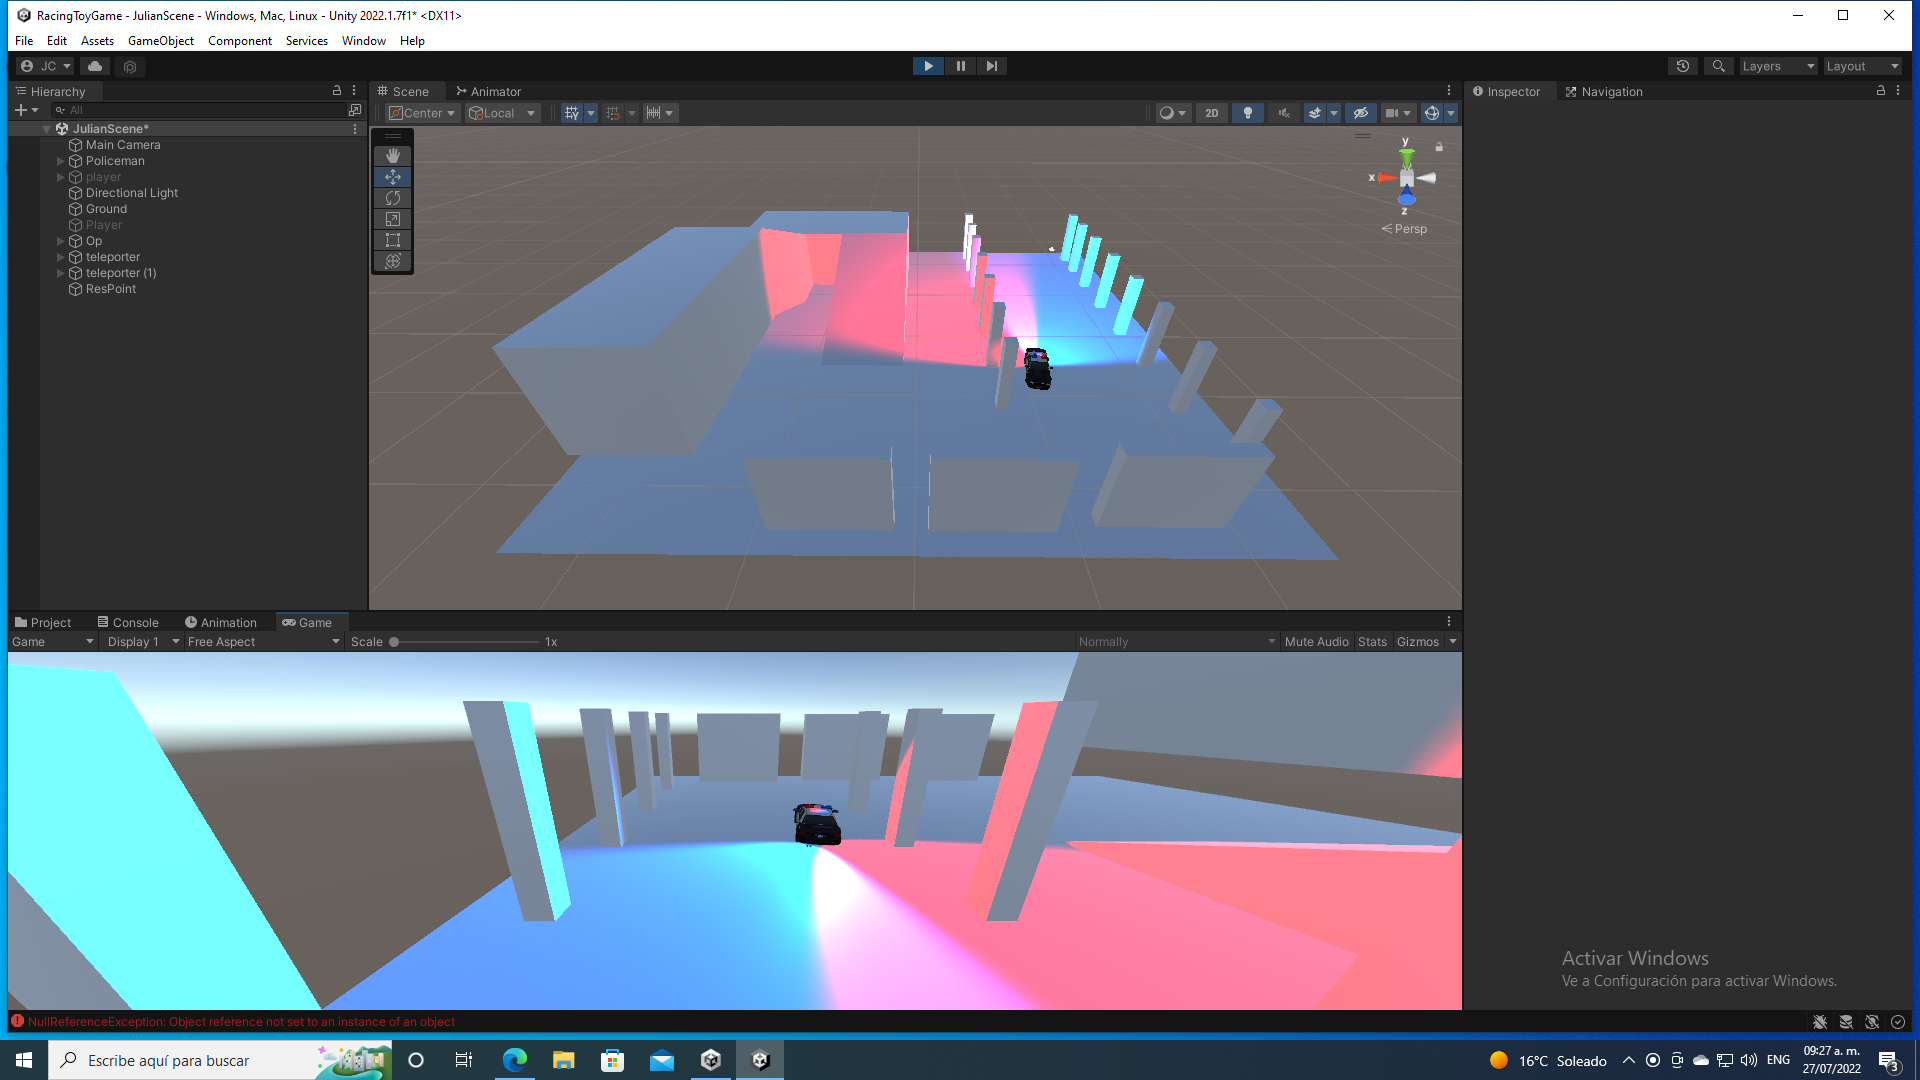Image resolution: width=1920 pixels, height=1080 pixels.
Task: Toggle Mute Audio in Game view
Action: [x=1317, y=642]
